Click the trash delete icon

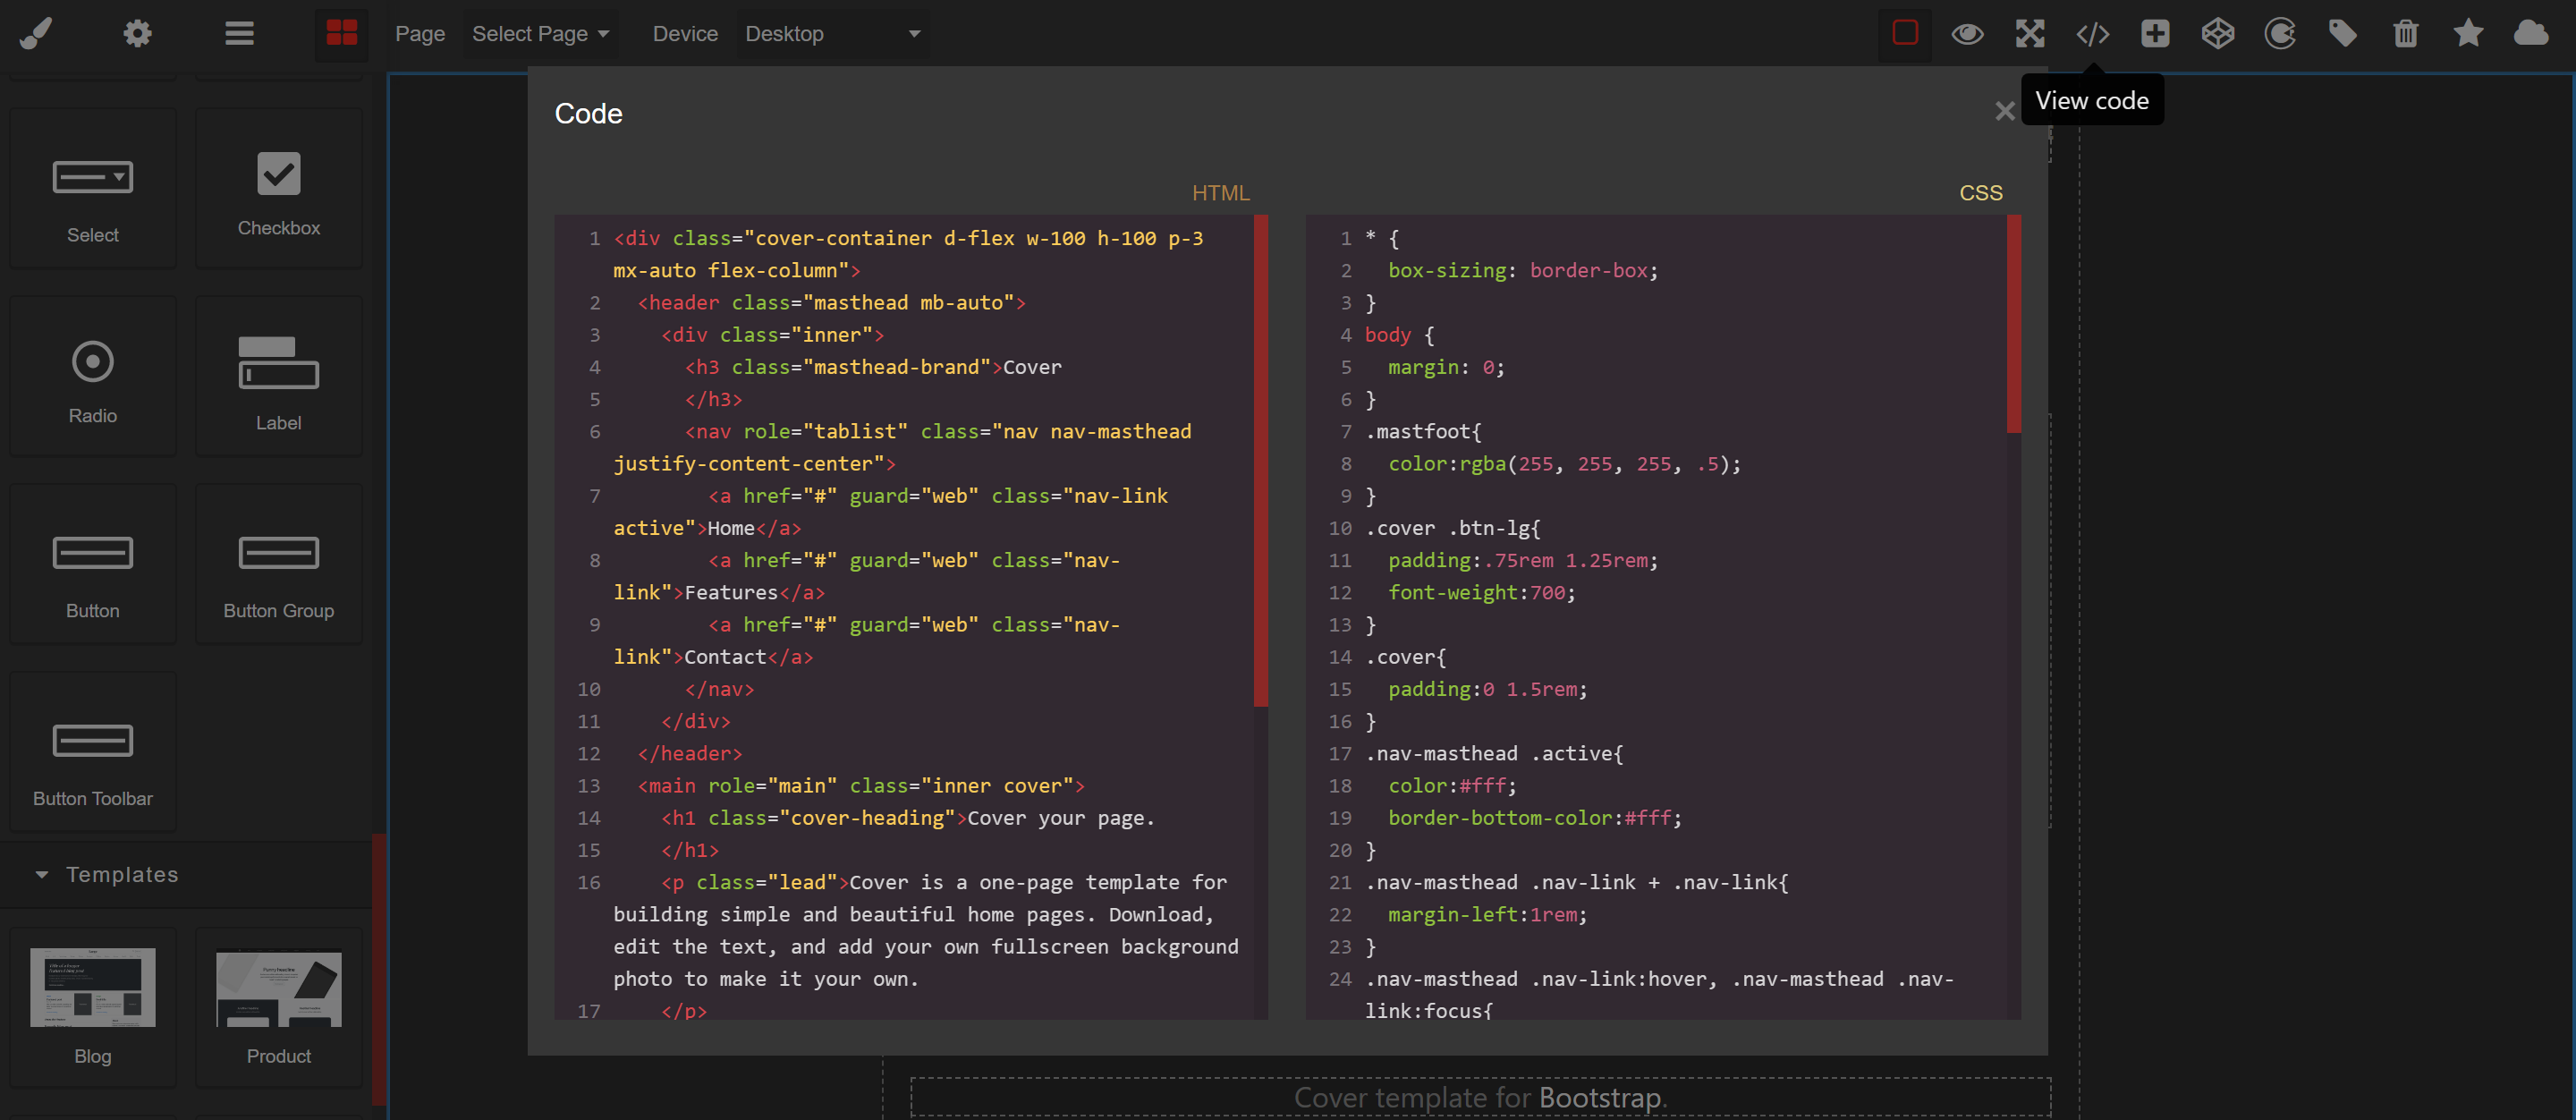(2405, 33)
